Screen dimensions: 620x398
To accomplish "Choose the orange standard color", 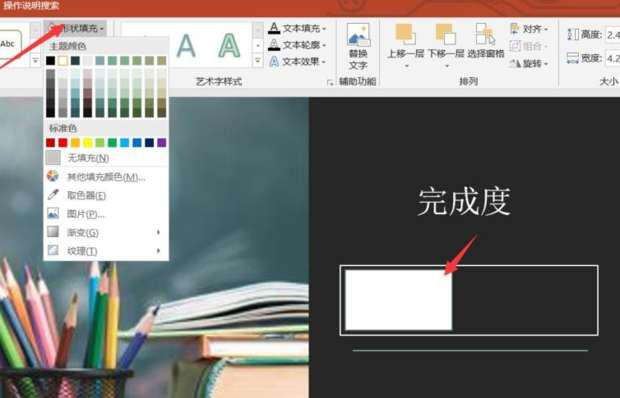I will click(75, 143).
